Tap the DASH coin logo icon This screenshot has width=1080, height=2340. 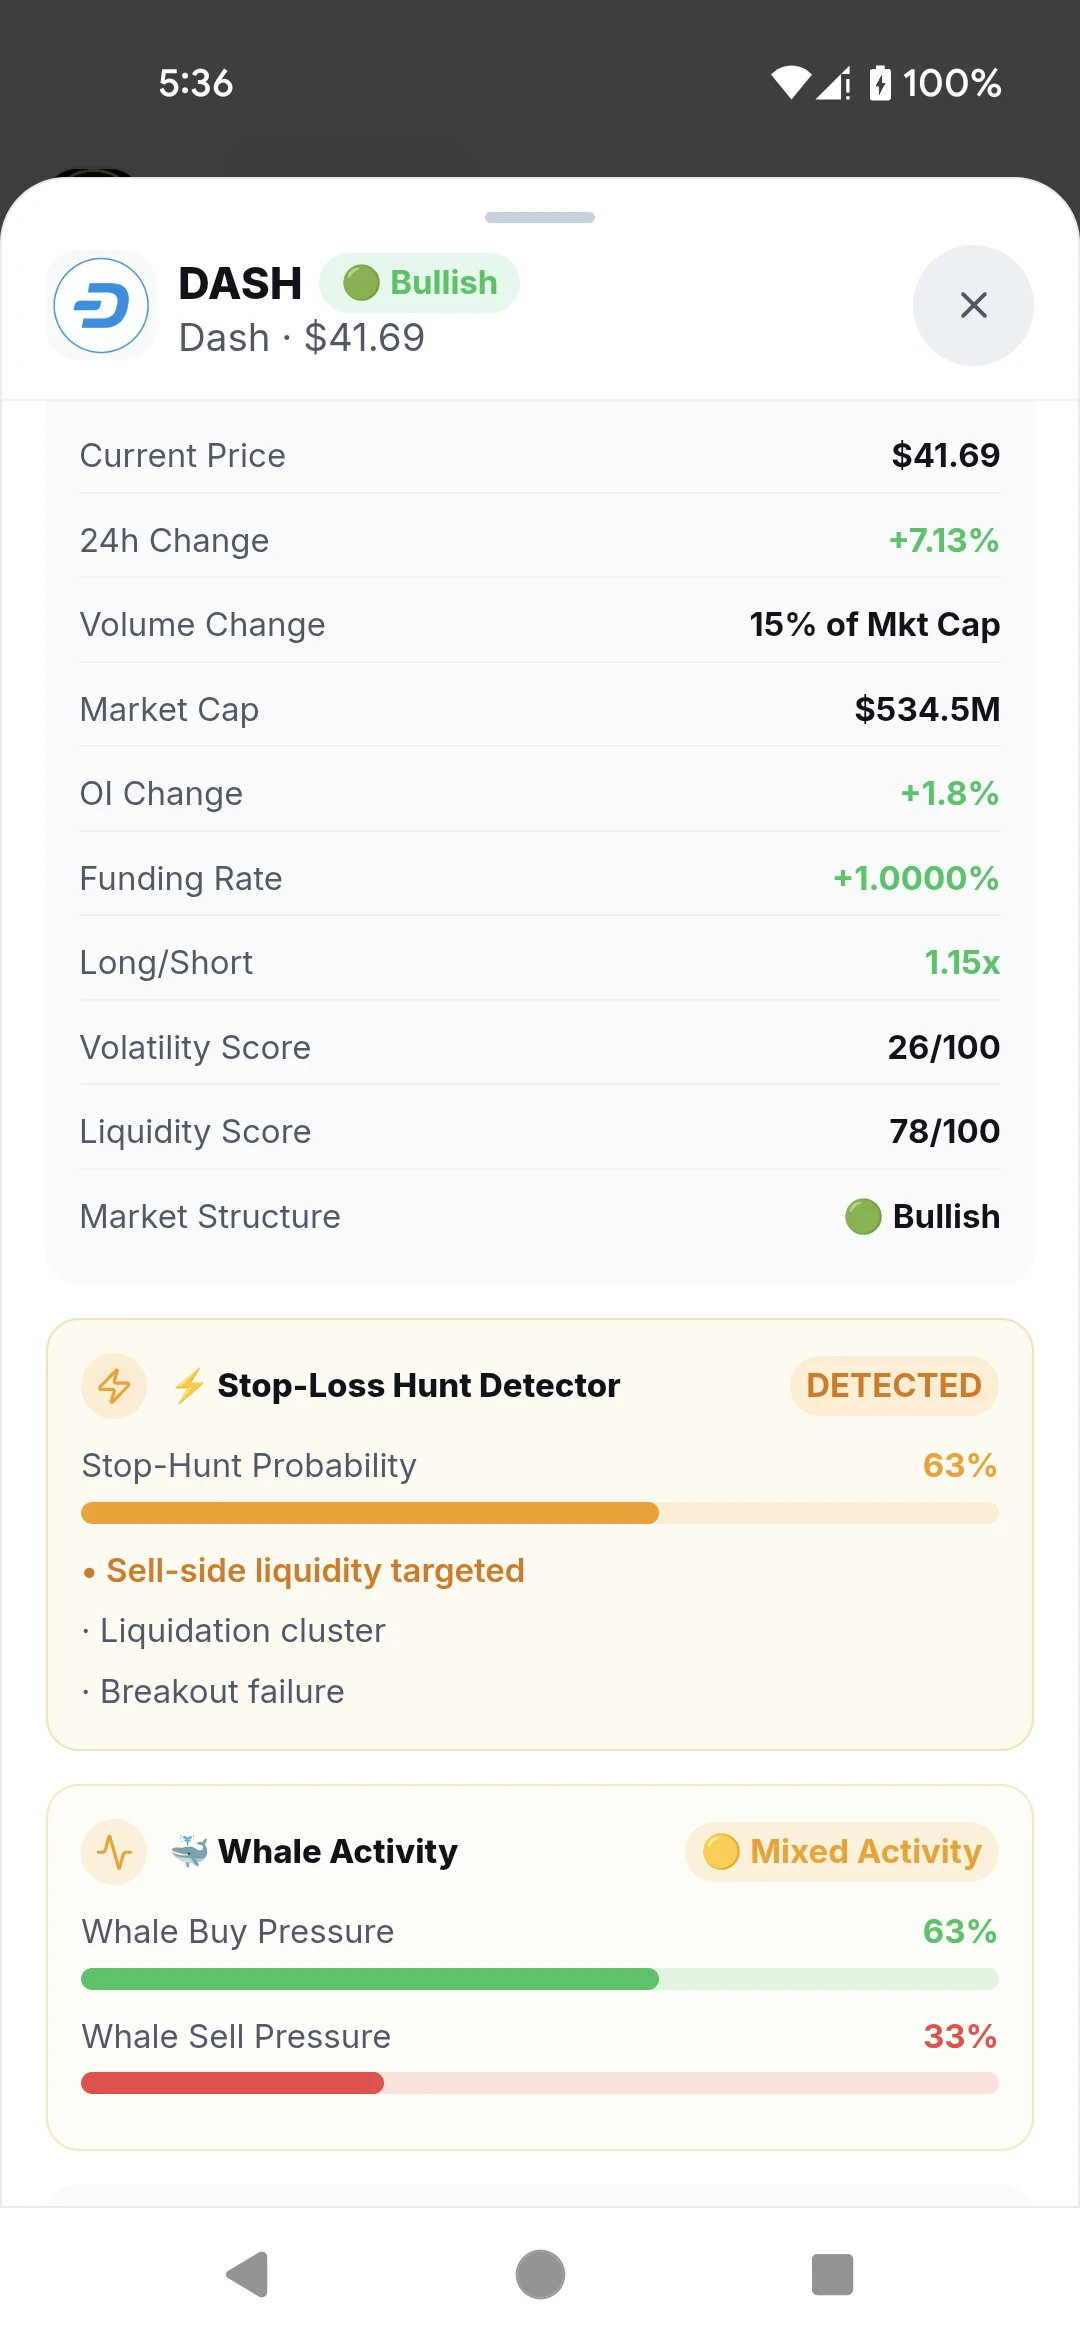click(x=101, y=305)
